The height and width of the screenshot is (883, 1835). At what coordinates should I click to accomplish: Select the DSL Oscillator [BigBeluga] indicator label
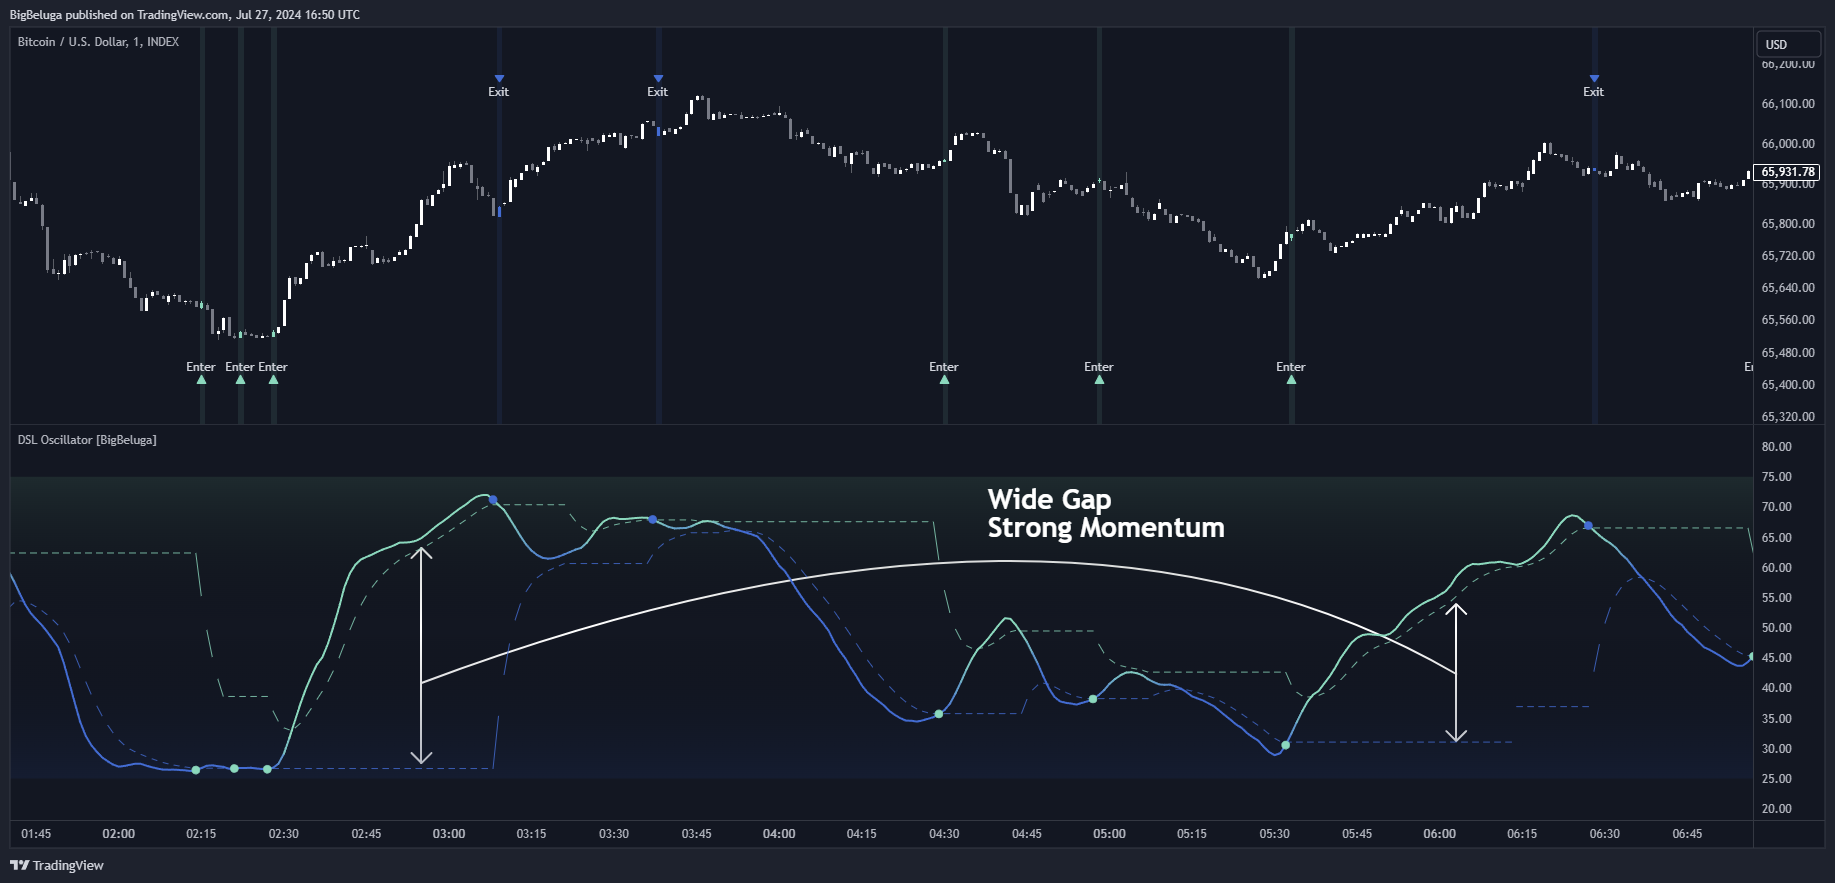[87, 440]
